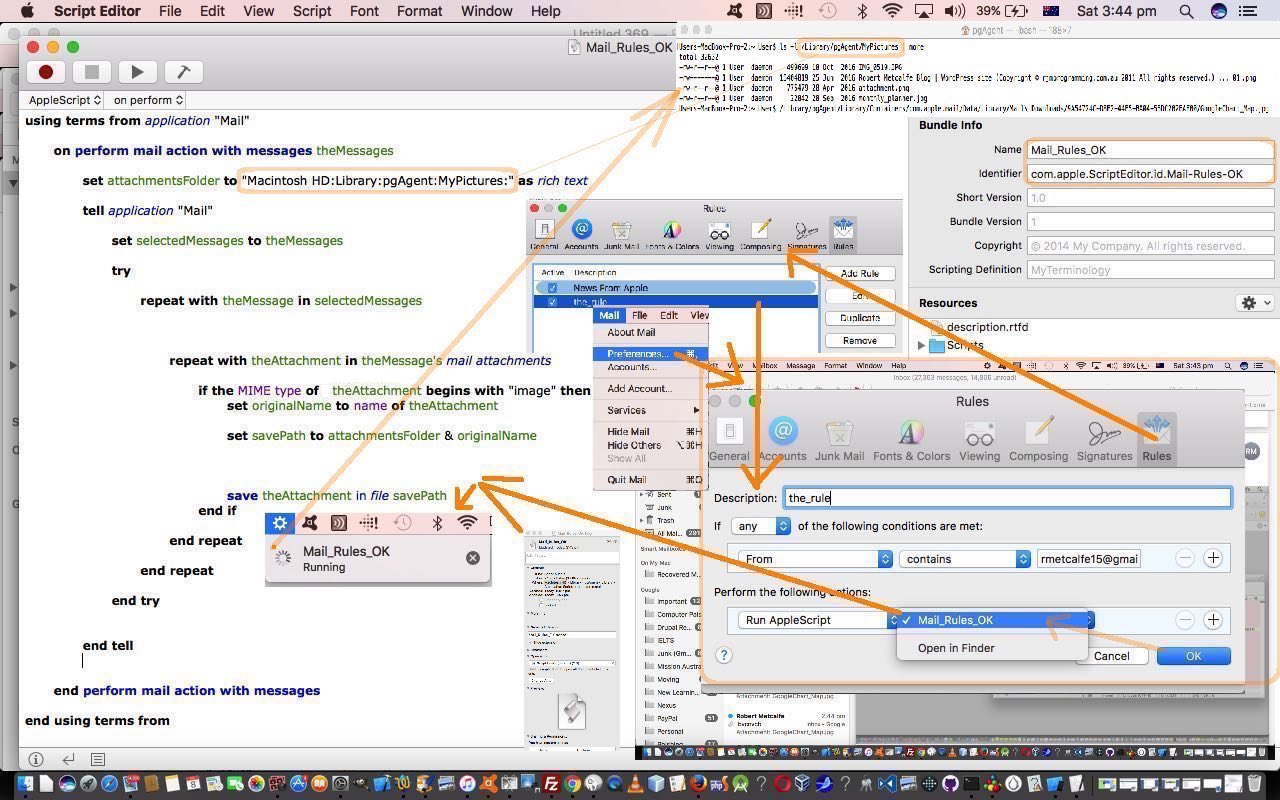This screenshot has height=800, width=1280.
Task: Open the AppleScript language popup
Action: pos(65,100)
